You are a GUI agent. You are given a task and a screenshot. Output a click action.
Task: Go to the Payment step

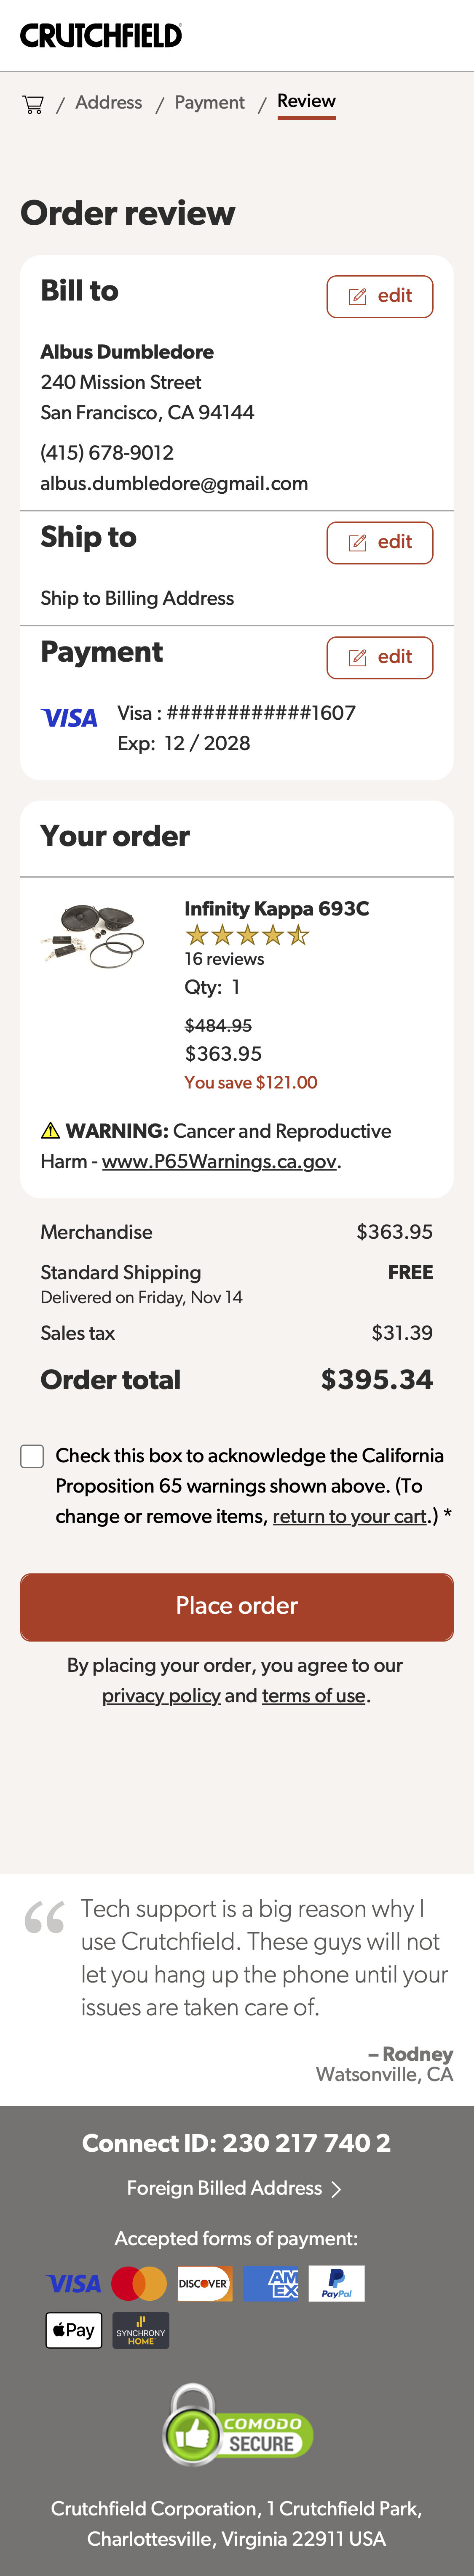click(209, 103)
